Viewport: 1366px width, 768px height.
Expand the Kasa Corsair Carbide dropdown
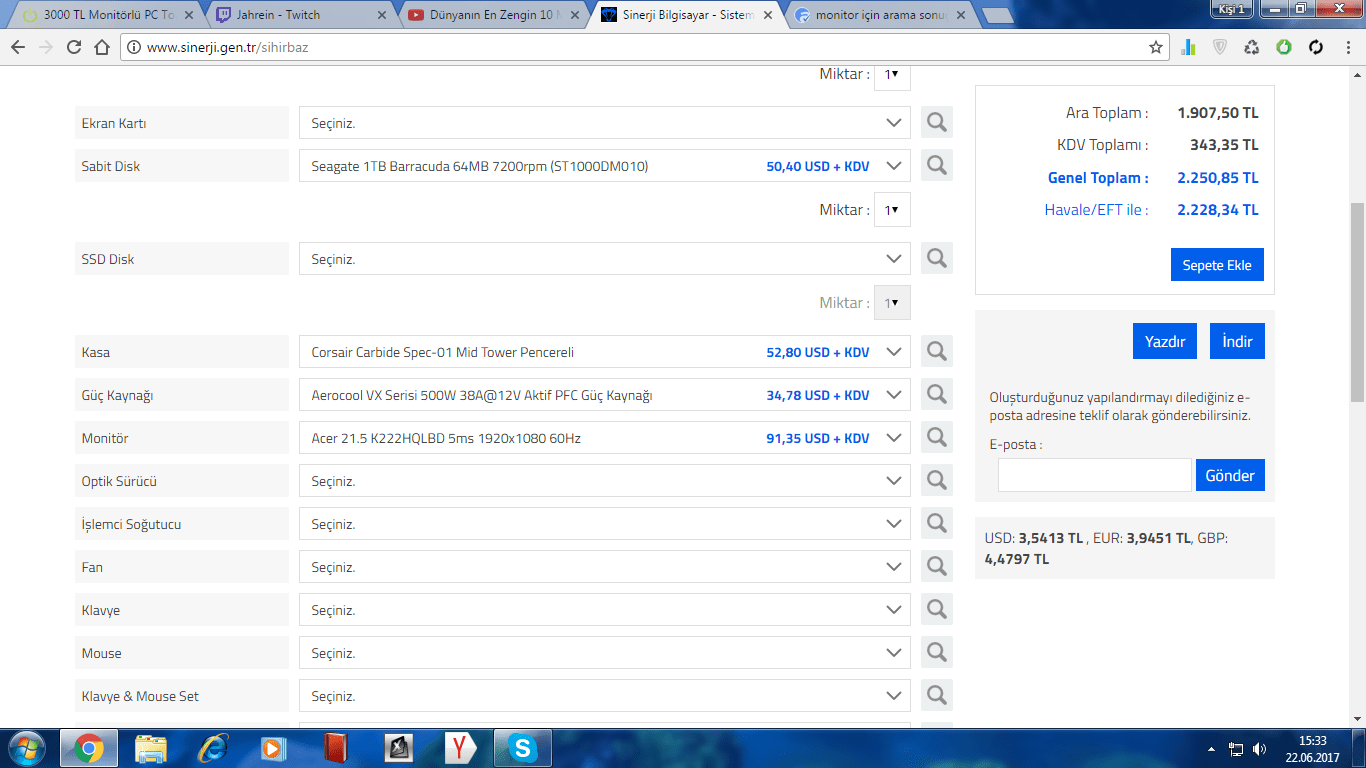click(x=604, y=352)
